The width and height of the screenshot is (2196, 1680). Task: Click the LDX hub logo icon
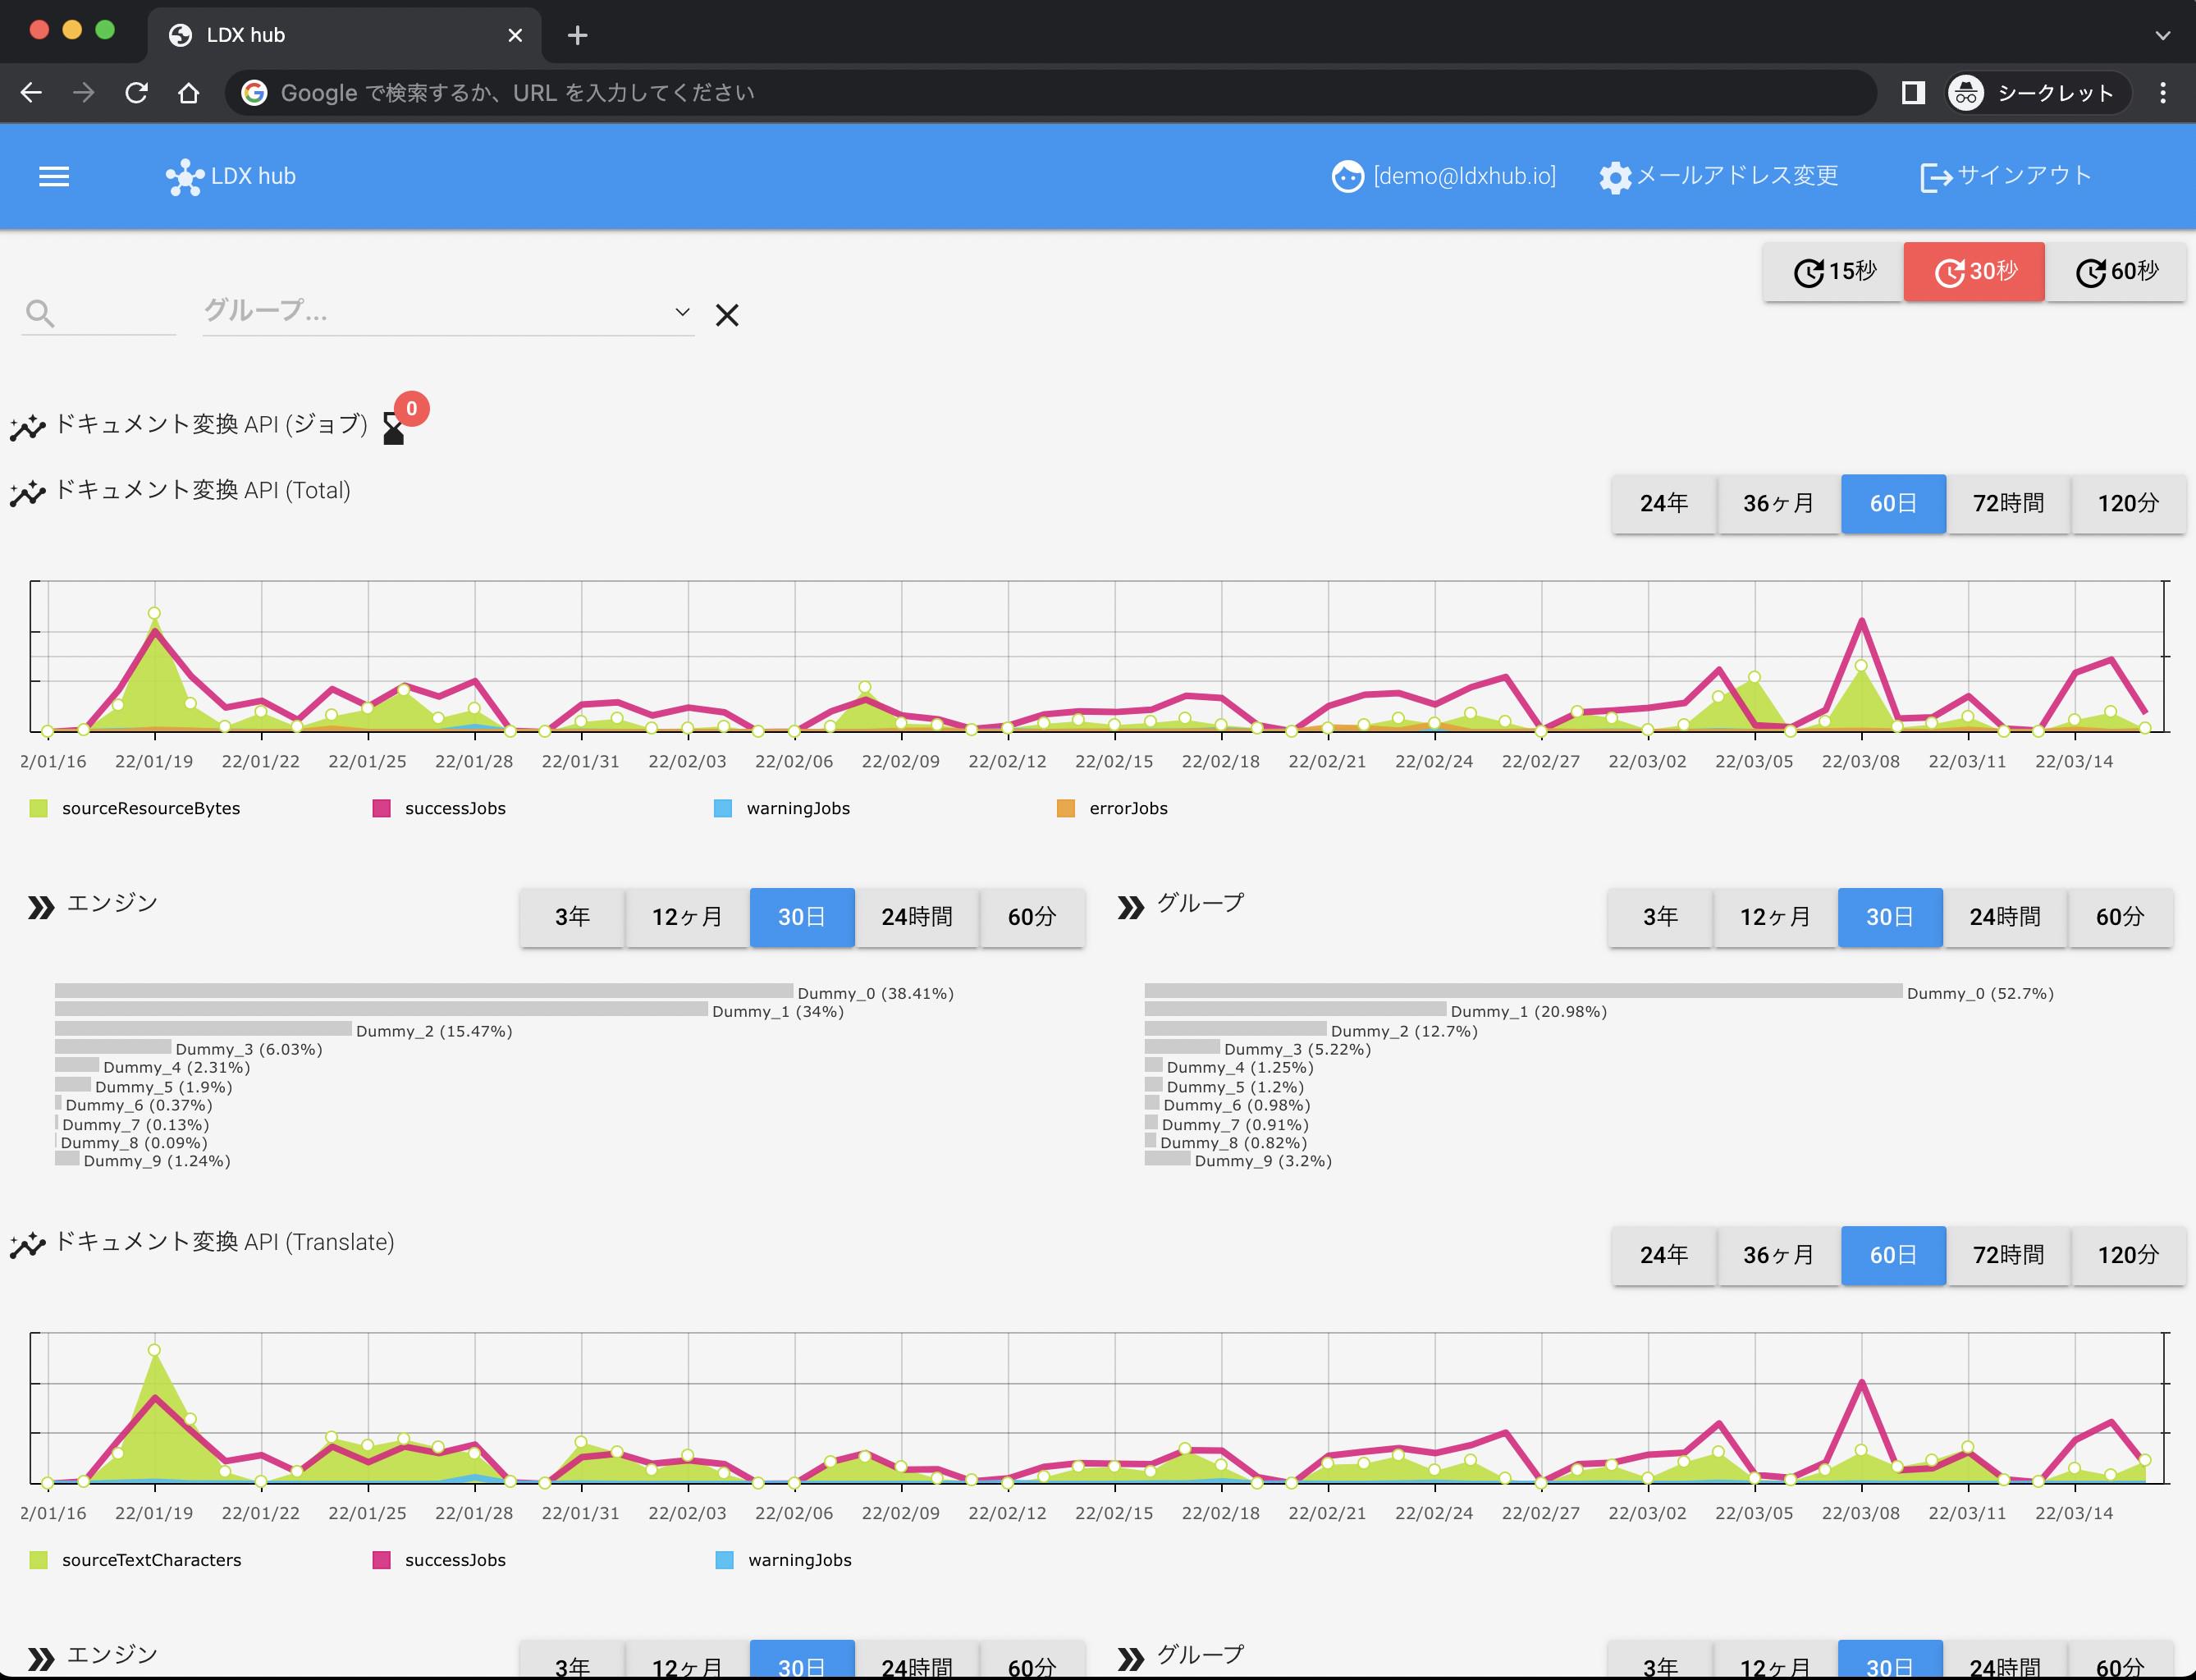pyautogui.click(x=185, y=177)
